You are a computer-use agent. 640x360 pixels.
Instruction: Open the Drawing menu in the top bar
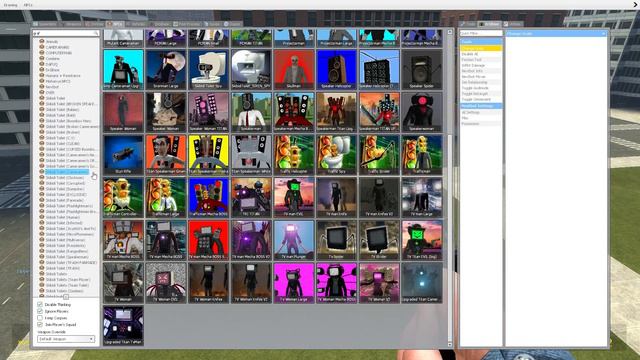(x=11, y=5)
